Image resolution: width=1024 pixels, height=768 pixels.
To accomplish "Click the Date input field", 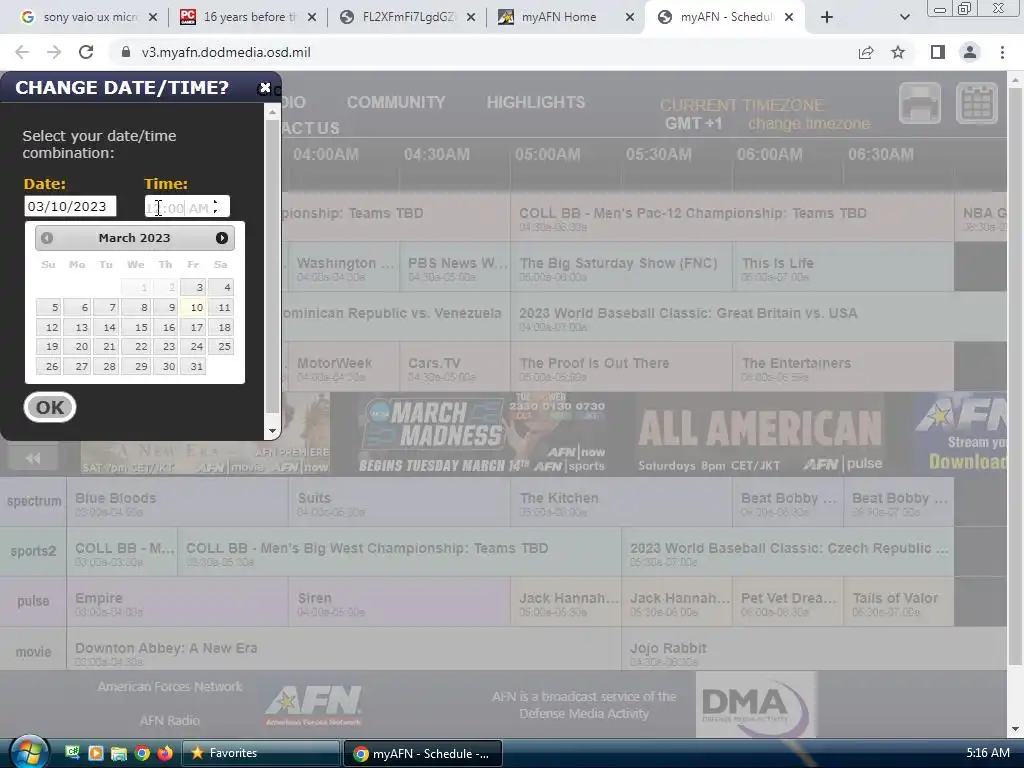I will point(70,206).
